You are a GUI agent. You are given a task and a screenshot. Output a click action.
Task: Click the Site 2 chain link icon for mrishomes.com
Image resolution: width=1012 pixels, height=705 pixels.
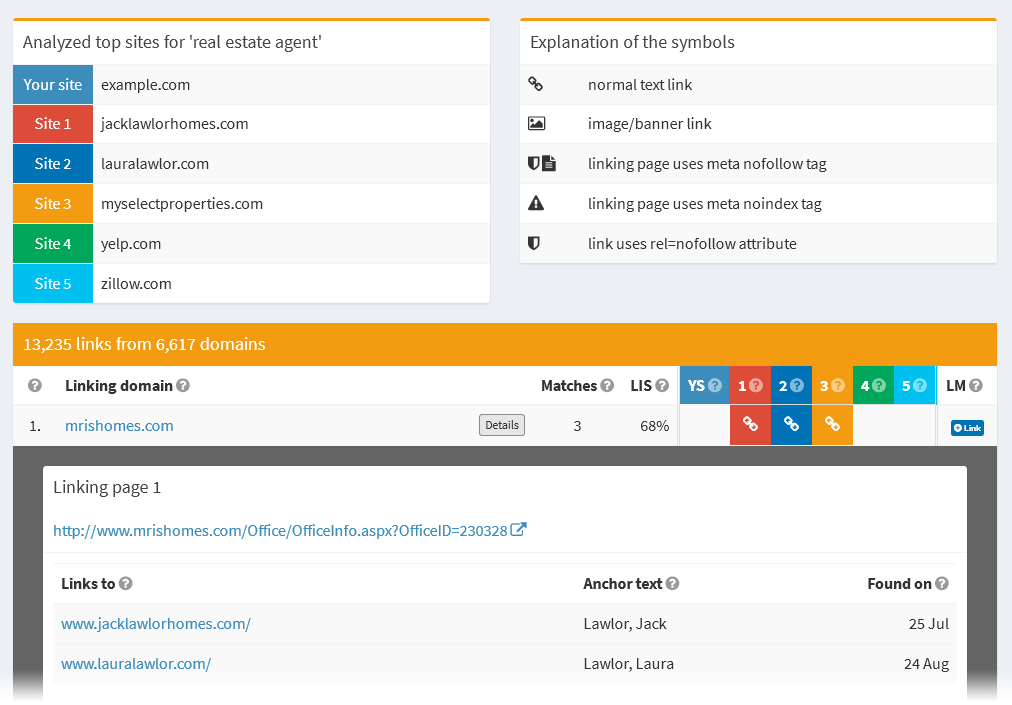click(791, 425)
